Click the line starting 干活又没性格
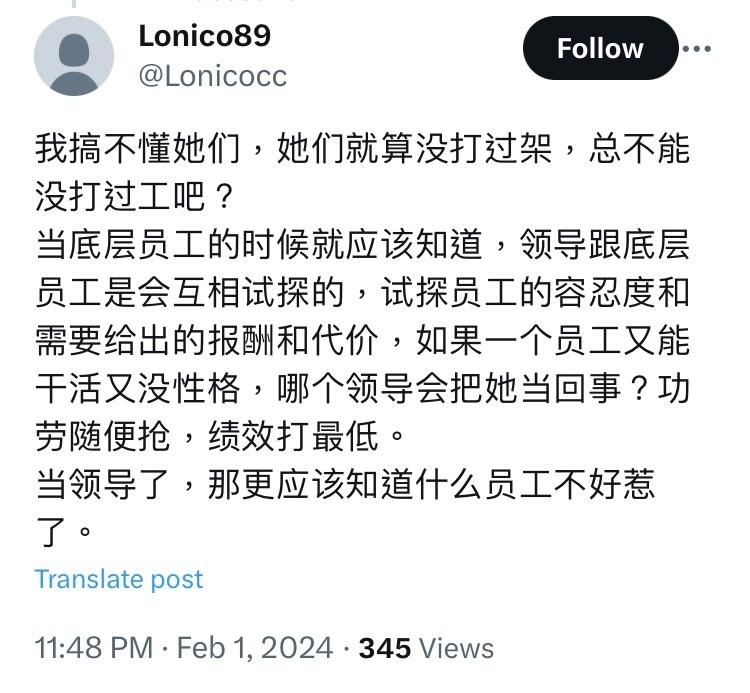The width and height of the screenshot is (750, 693). tap(362, 388)
